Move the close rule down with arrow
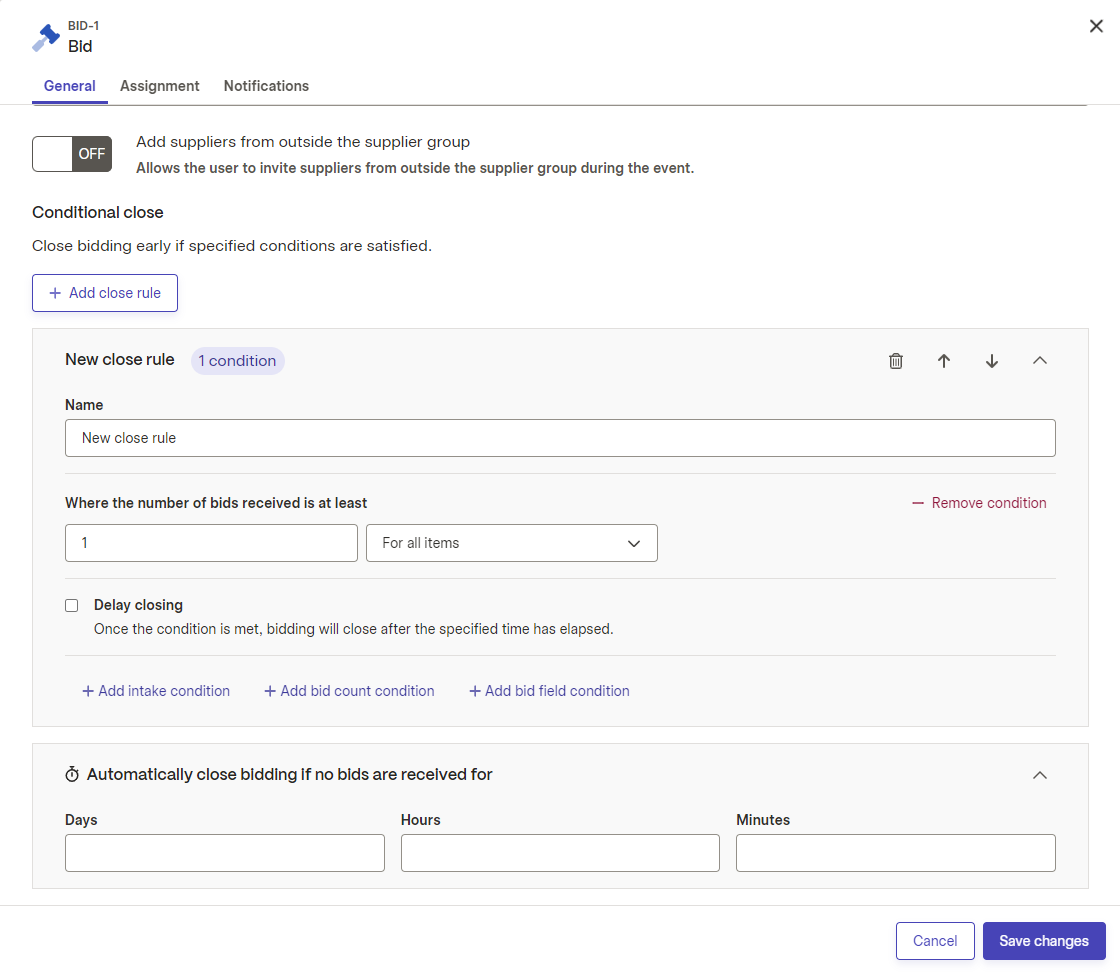The image size is (1120, 972). click(991, 361)
